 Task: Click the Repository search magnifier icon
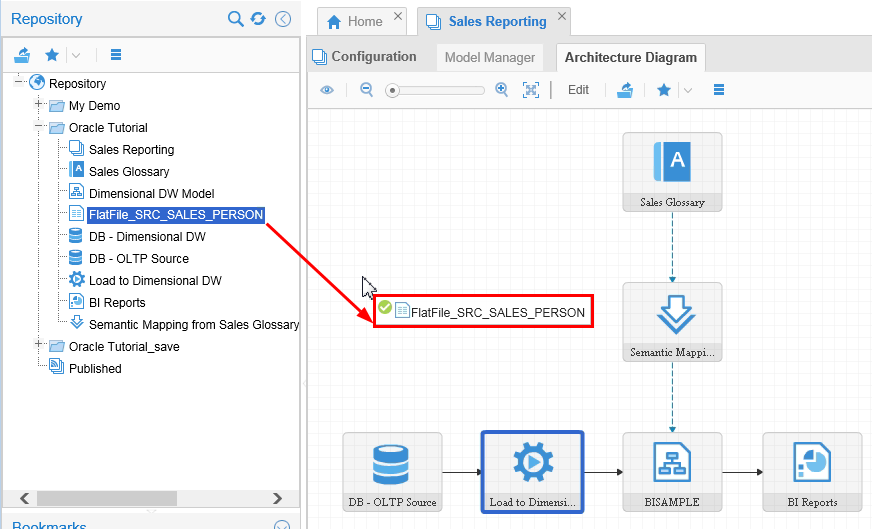[236, 19]
